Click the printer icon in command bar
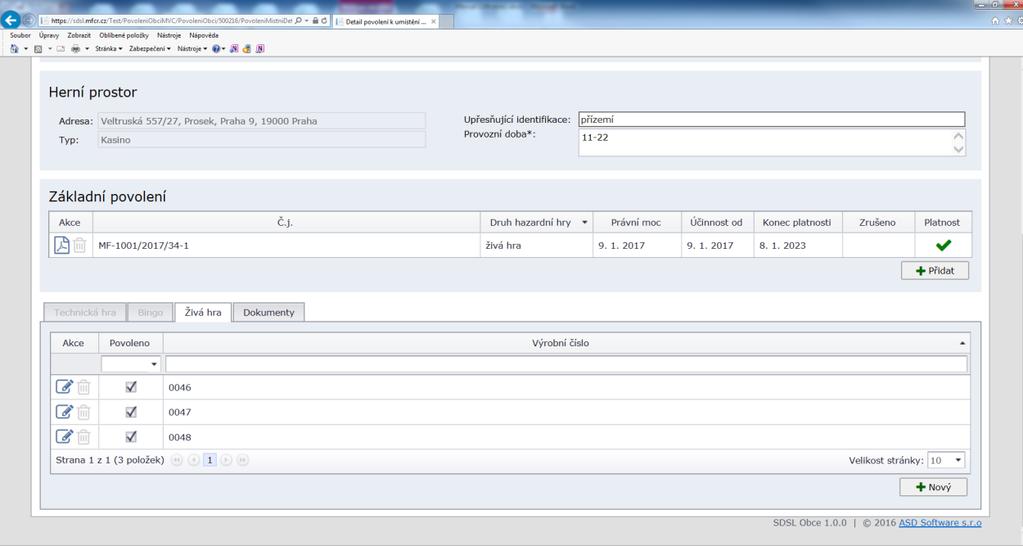The width and height of the screenshot is (1023, 546). click(76, 49)
